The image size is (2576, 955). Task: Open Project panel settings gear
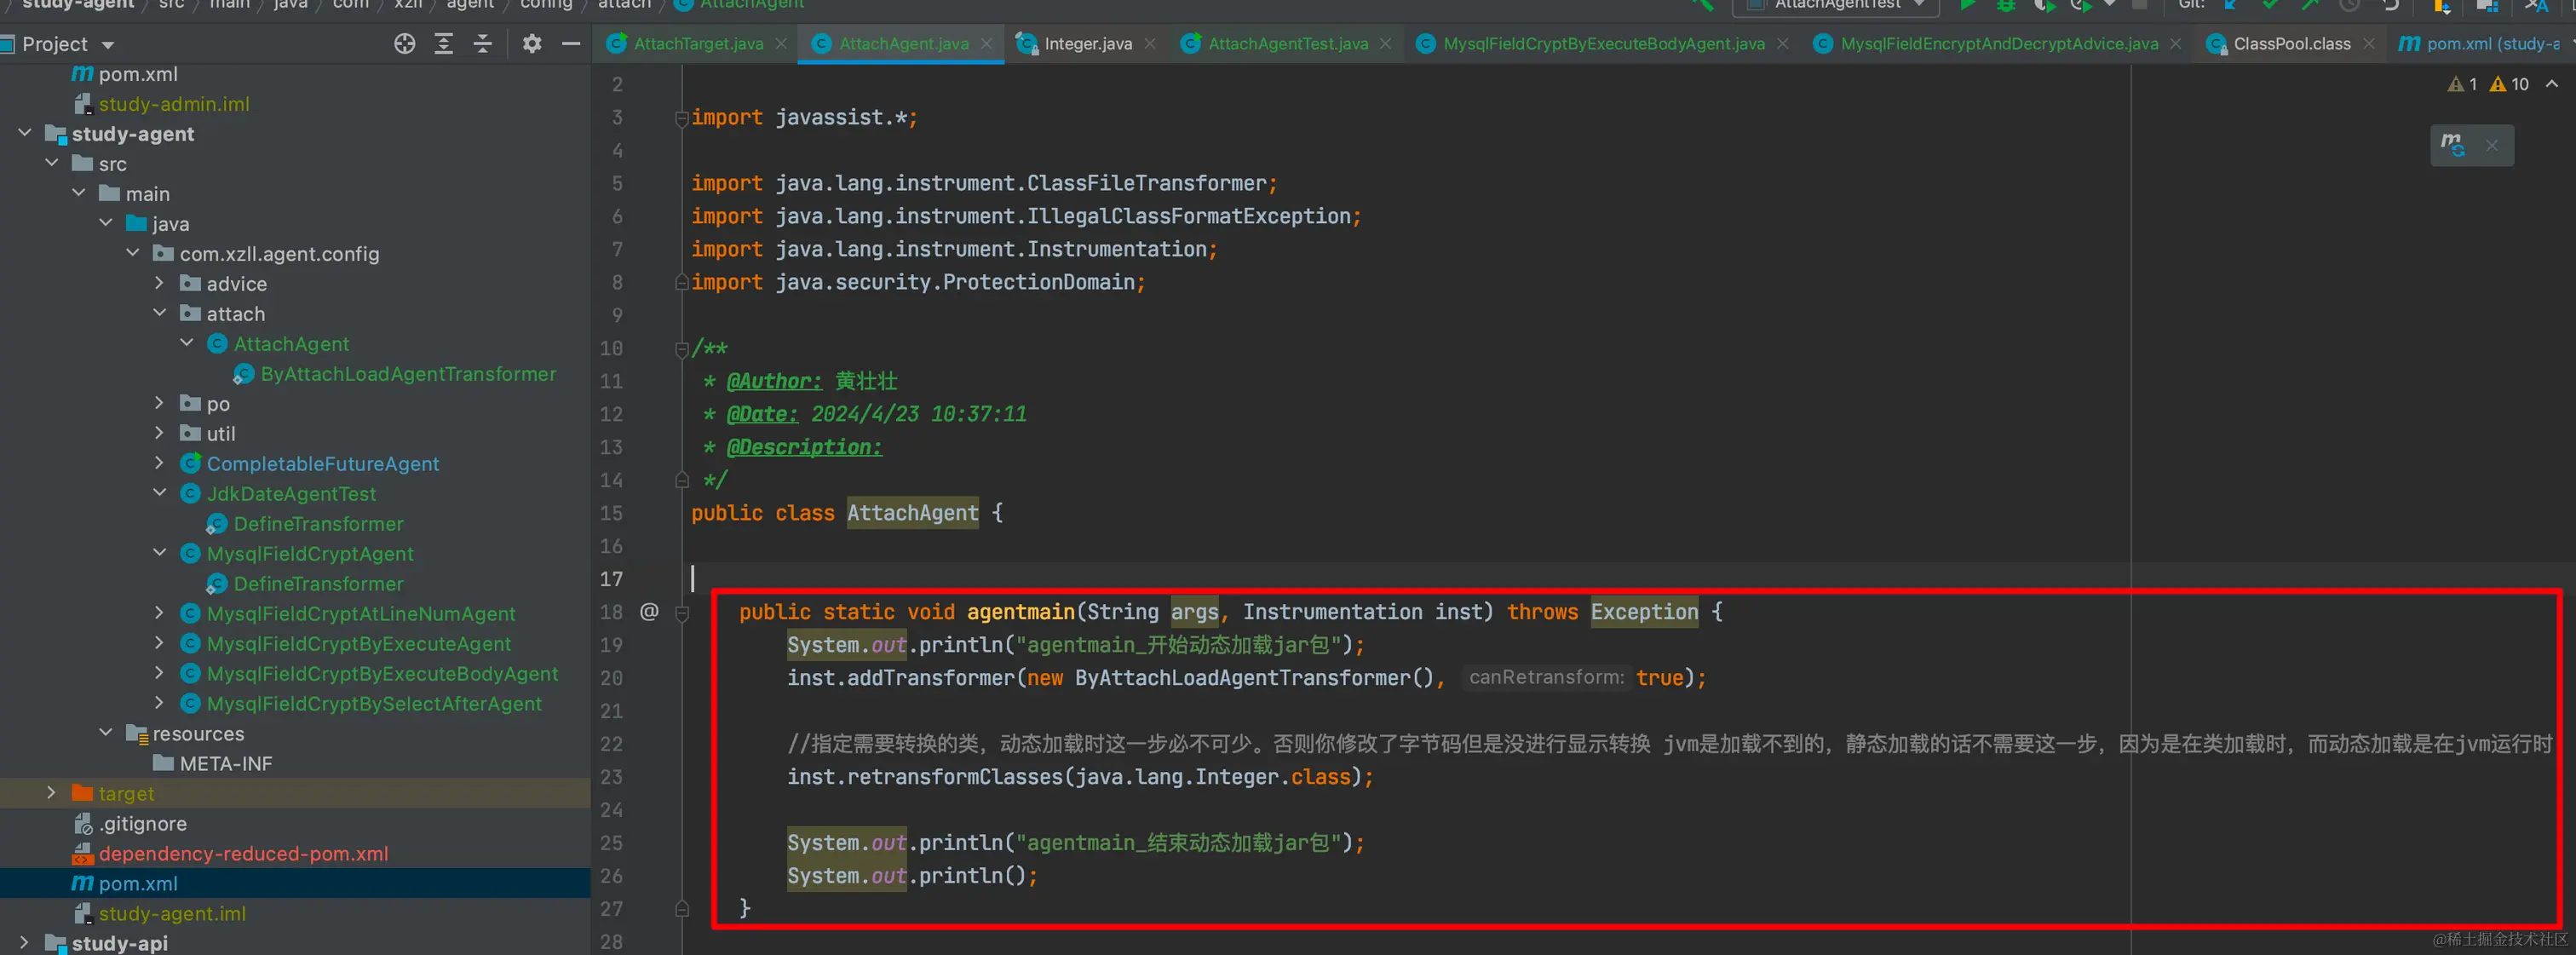pos(532,44)
